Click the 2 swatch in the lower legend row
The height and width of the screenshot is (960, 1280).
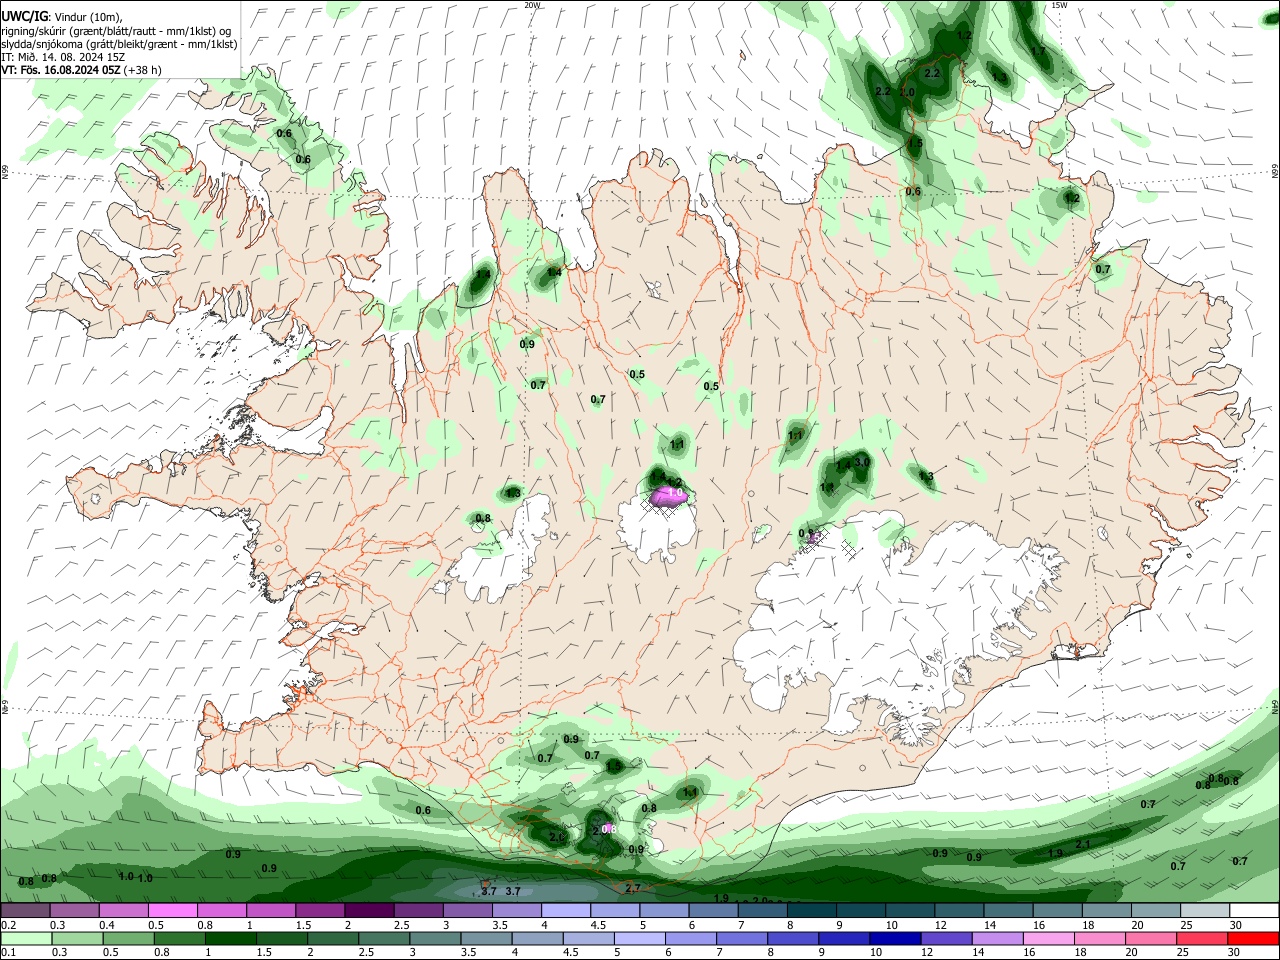(x=332, y=938)
